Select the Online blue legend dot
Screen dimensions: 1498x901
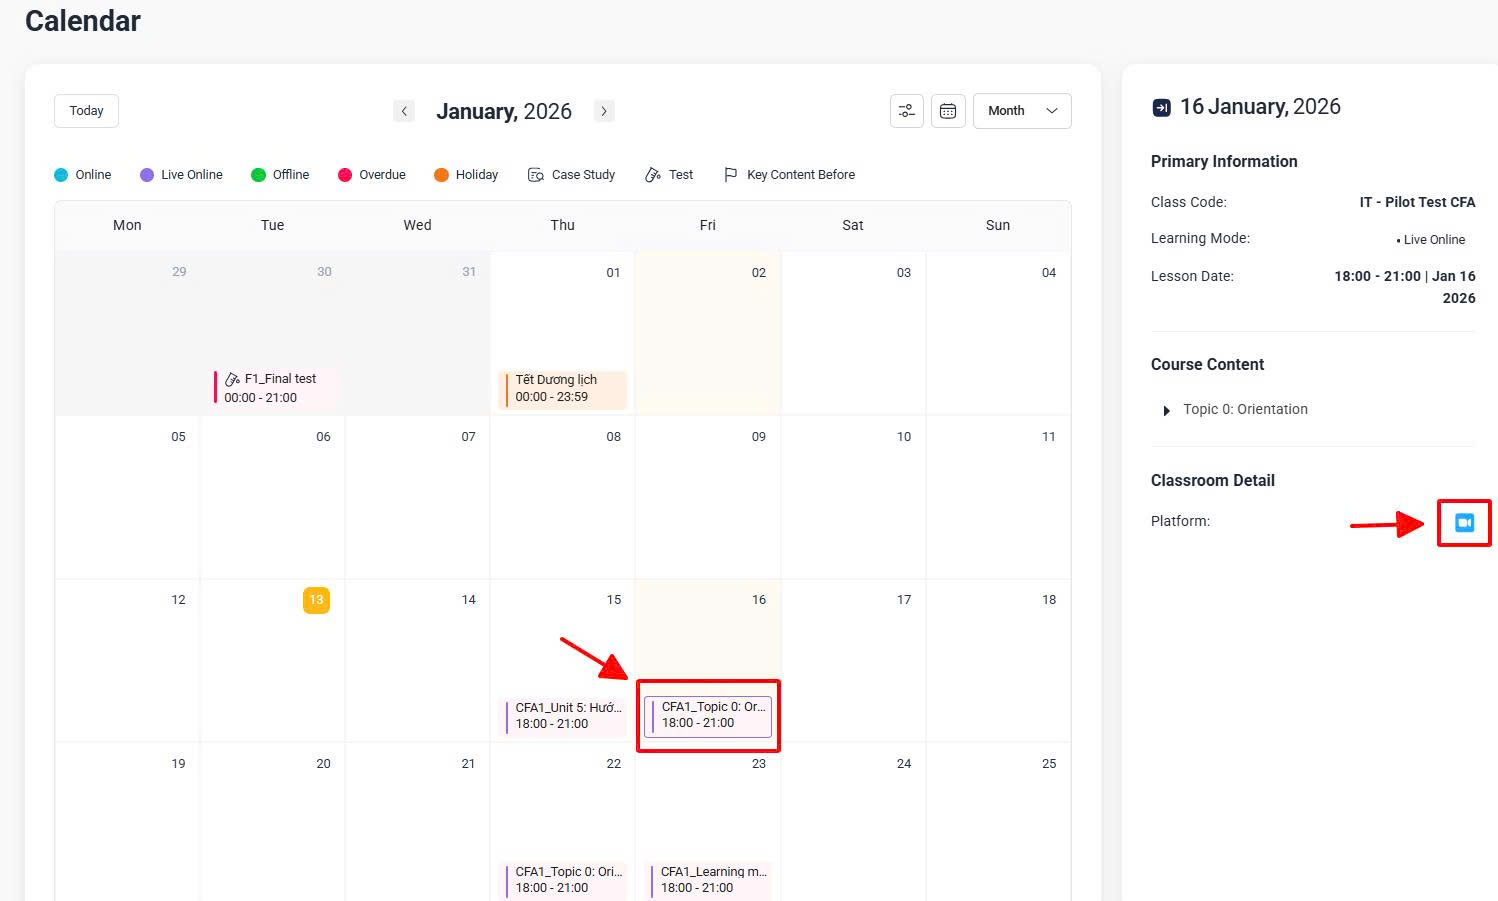(61, 175)
